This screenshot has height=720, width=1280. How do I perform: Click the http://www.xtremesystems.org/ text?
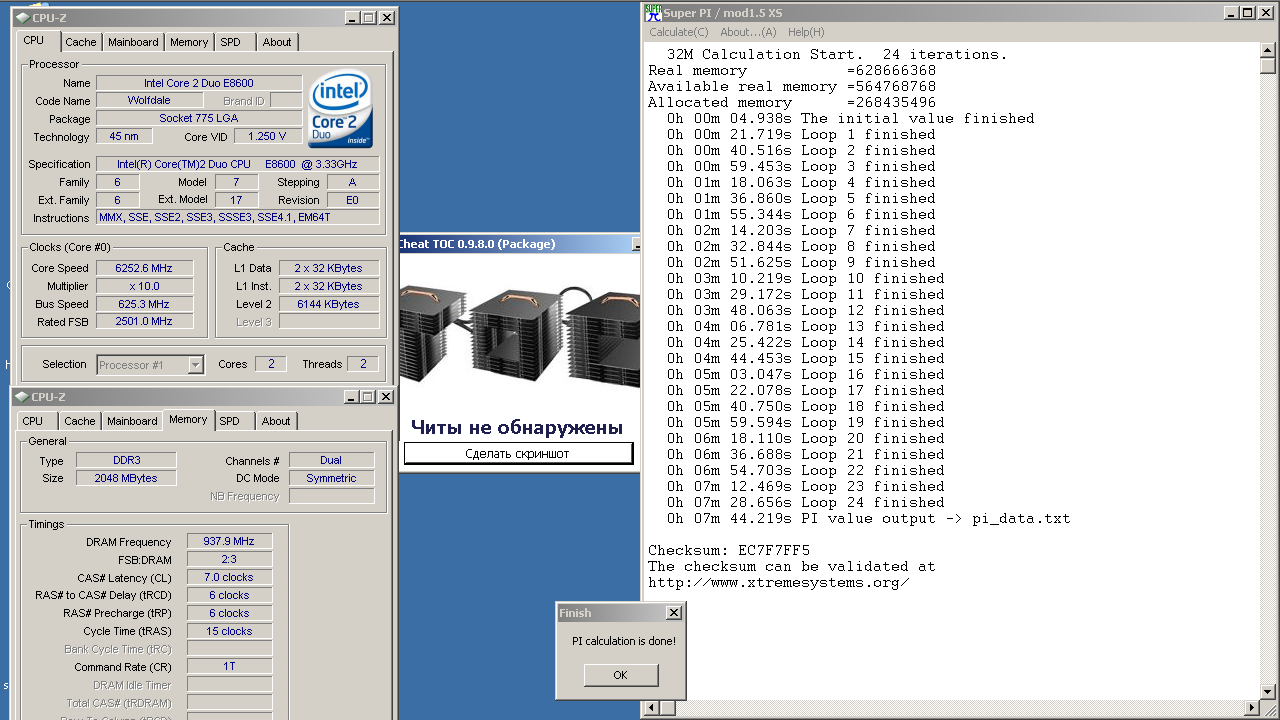779,583
